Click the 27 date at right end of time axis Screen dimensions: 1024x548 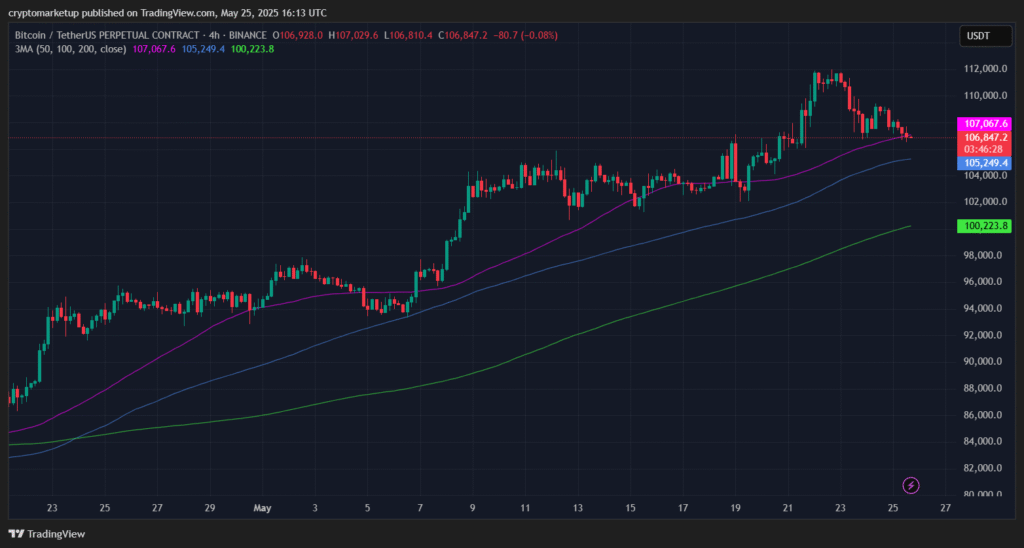coord(945,508)
